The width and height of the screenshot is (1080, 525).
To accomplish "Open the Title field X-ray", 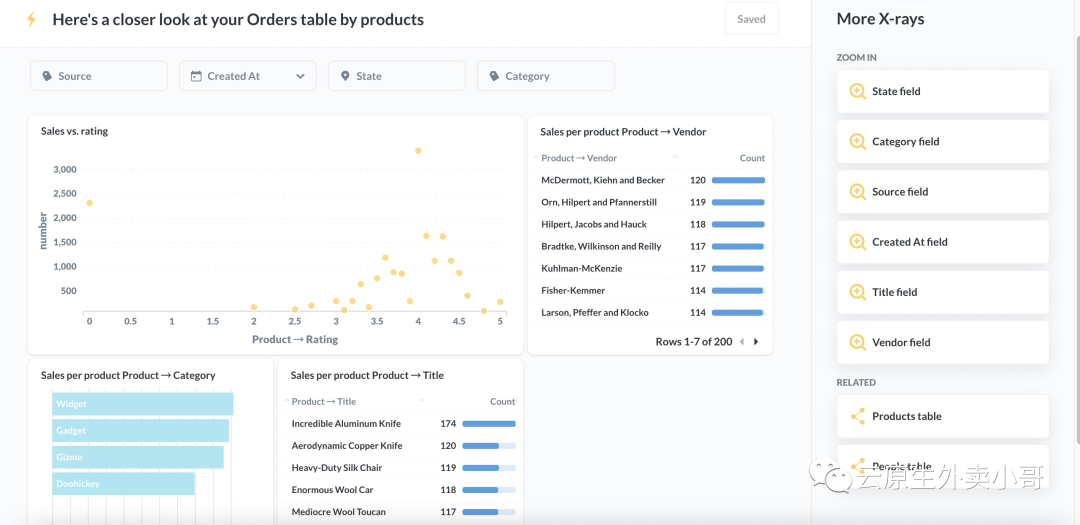I will (x=942, y=292).
